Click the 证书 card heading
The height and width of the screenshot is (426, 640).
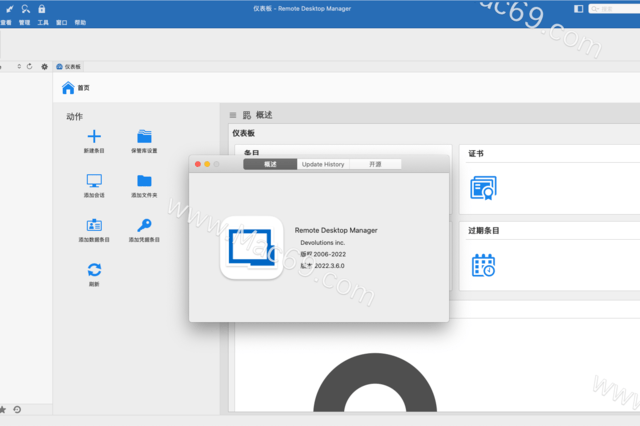click(476, 153)
